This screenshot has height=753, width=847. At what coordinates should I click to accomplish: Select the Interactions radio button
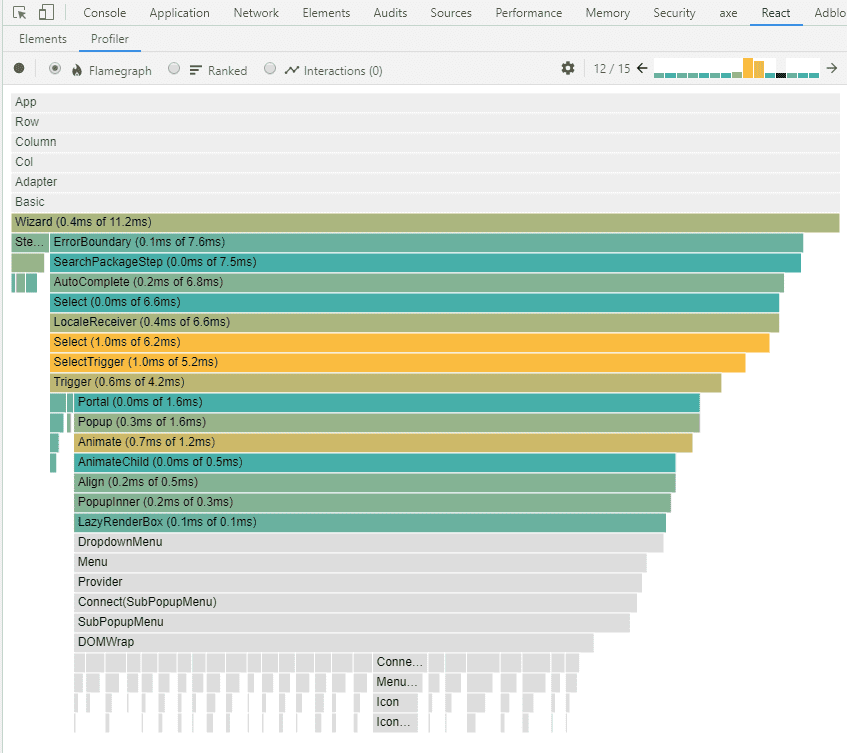click(x=270, y=69)
